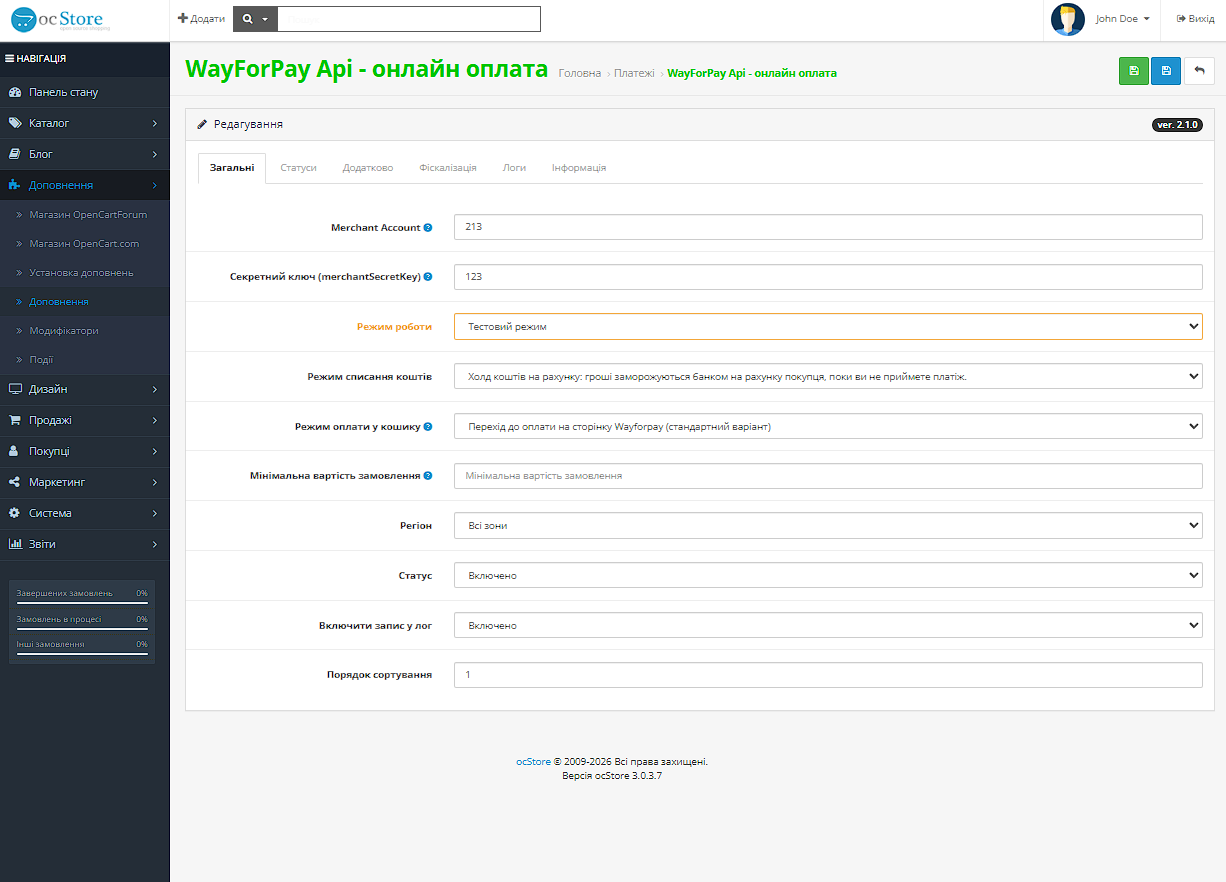Click the Маркетинг share icon
This screenshot has width=1226, height=882.
coord(14,482)
